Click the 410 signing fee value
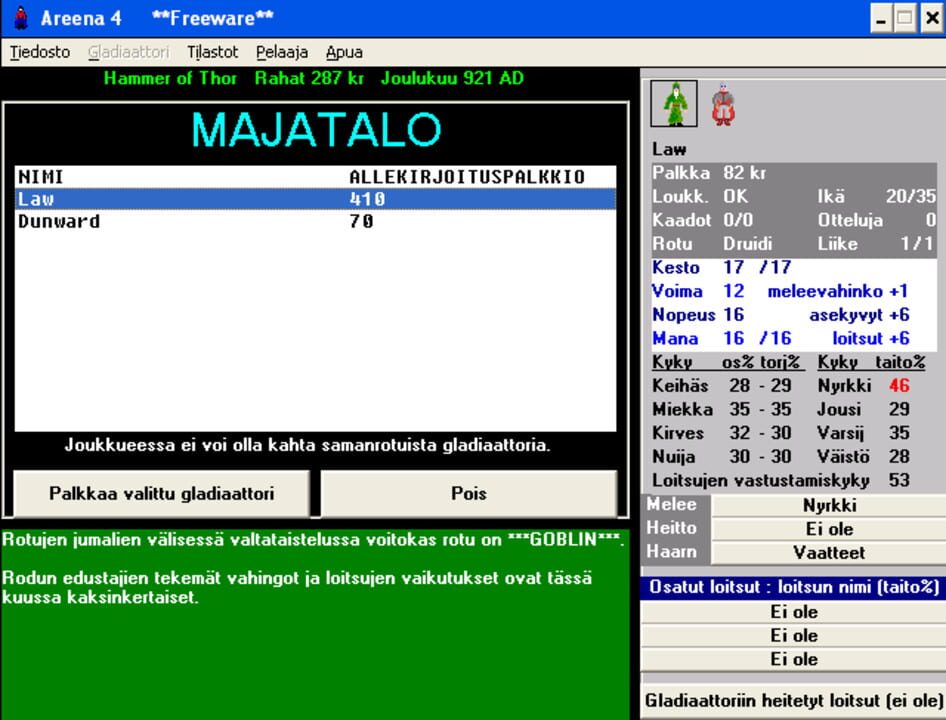 tap(367, 199)
